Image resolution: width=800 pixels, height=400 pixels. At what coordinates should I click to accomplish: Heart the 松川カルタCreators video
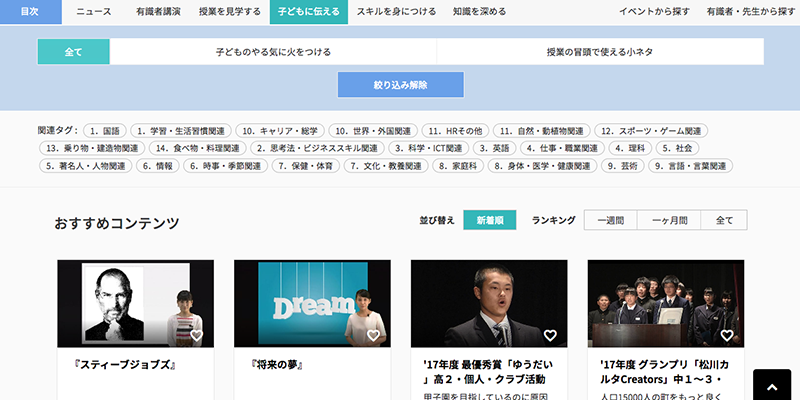[x=727, y=336]
